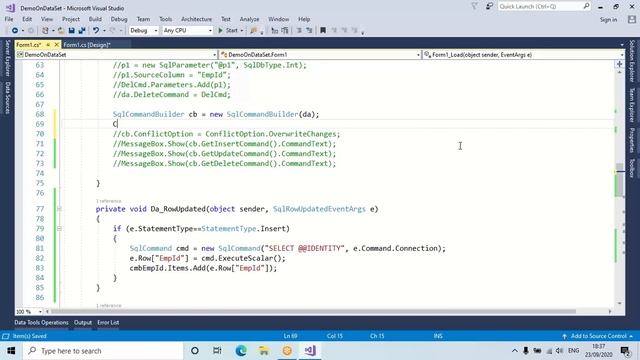The width and height of the screenshot is (640, 360).
Task: Open the Form1_Load member dropdown
Action: 524,55
